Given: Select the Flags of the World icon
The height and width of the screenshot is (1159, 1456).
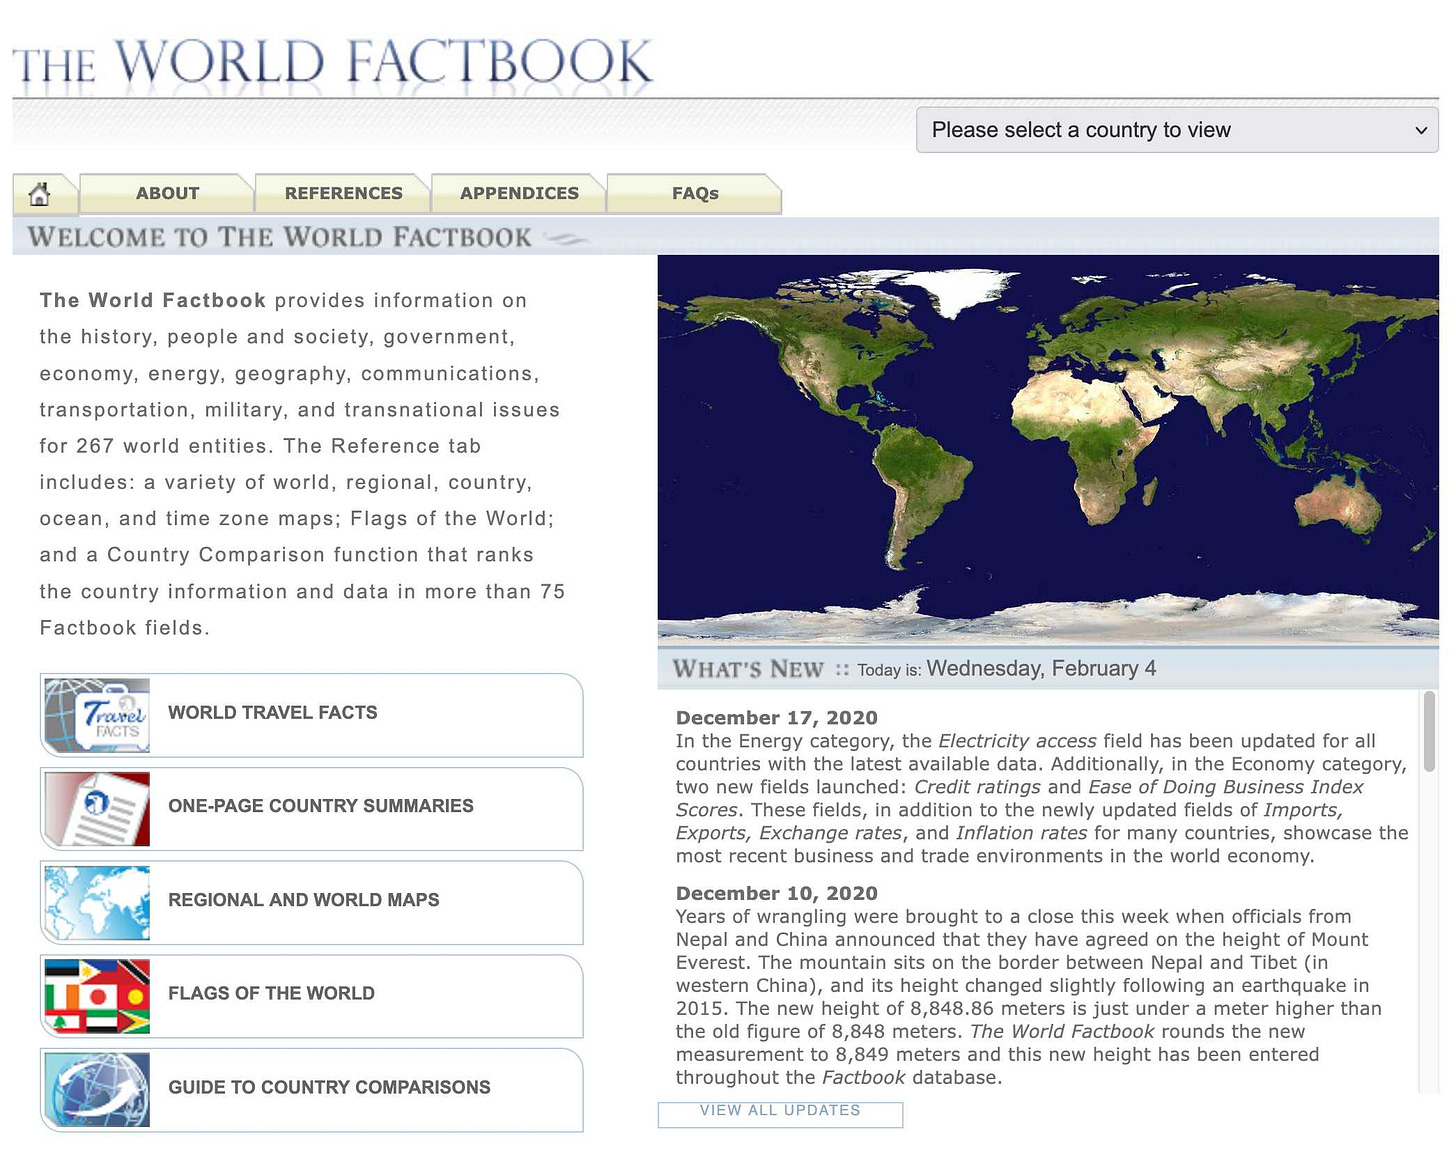Looking at the screenshot, I should click(x=96, y=995).
